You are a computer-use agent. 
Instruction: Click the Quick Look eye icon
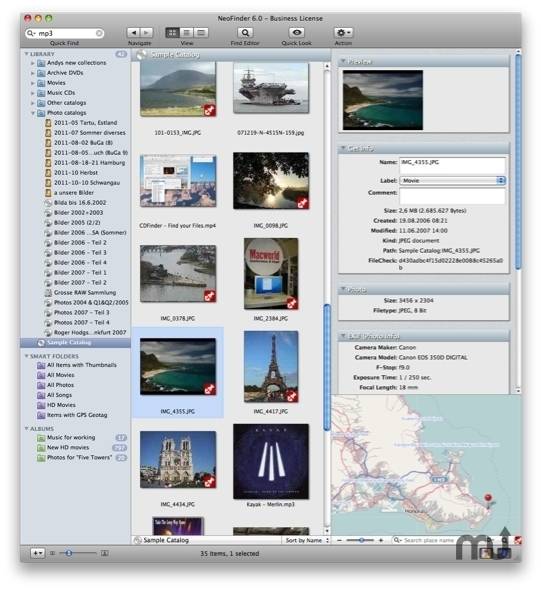point(296,33)
